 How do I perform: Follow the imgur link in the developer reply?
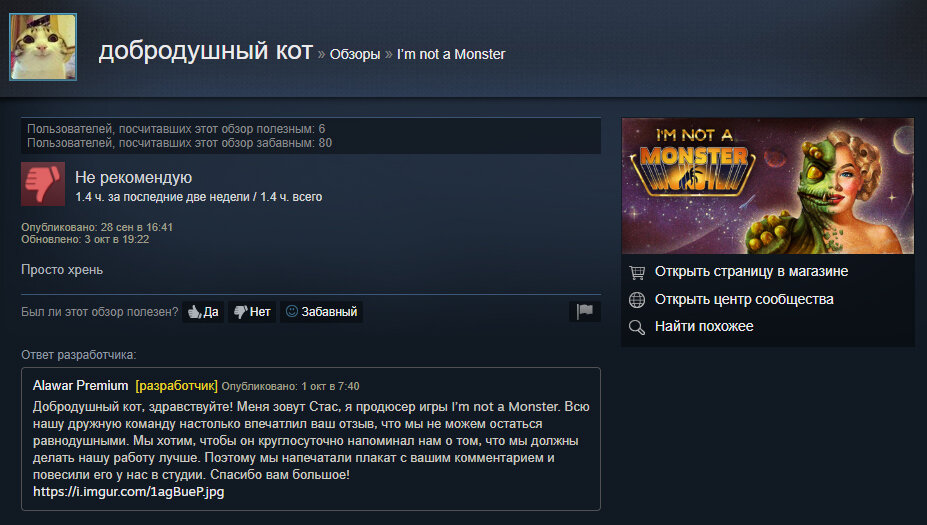[x=128, y=491]
